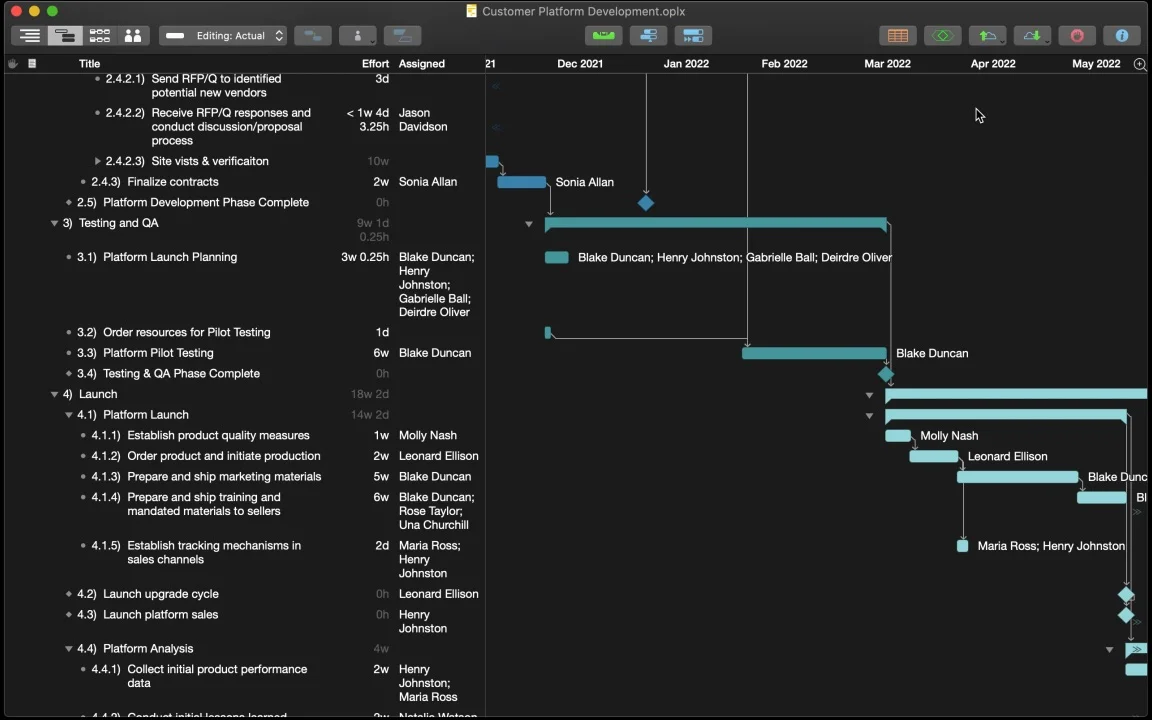The height and width of the screenshot is (720, 1152).
Task: Switch to the Resource view
Action: (133, 35)
